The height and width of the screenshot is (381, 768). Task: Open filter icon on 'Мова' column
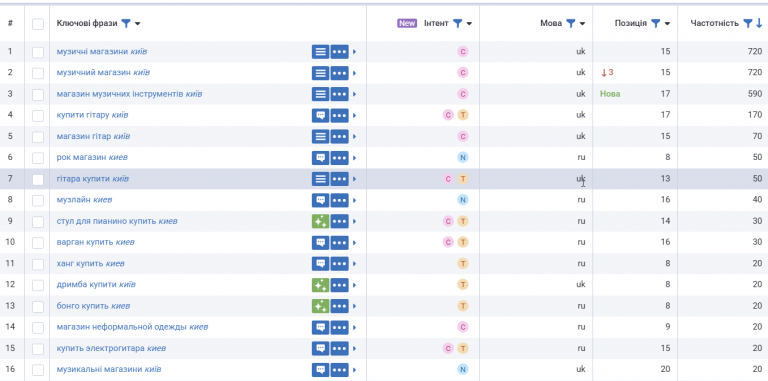571,23
